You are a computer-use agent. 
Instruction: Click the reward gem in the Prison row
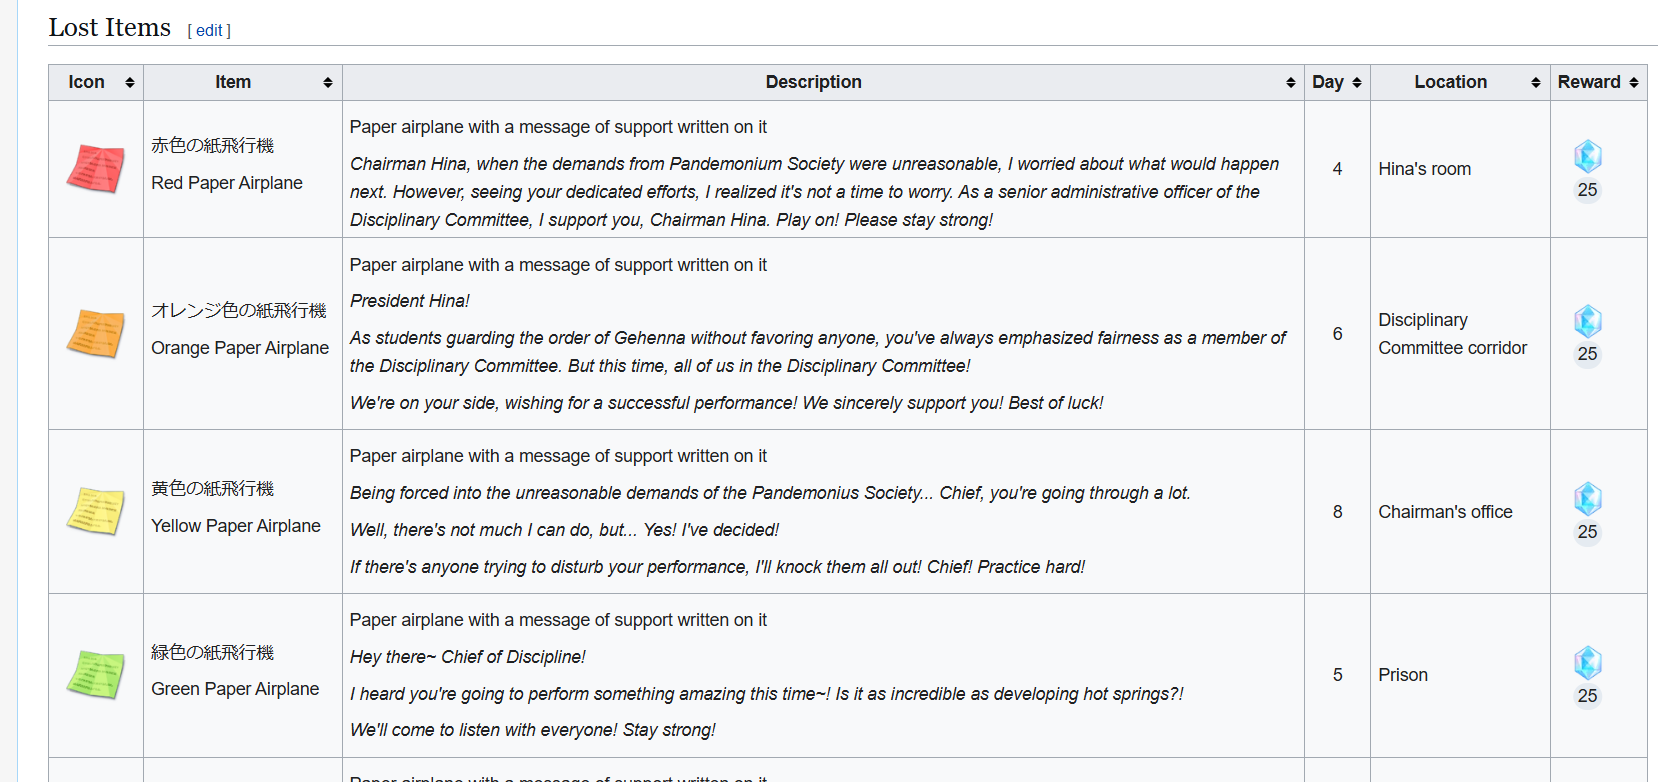coord(1588,663)
